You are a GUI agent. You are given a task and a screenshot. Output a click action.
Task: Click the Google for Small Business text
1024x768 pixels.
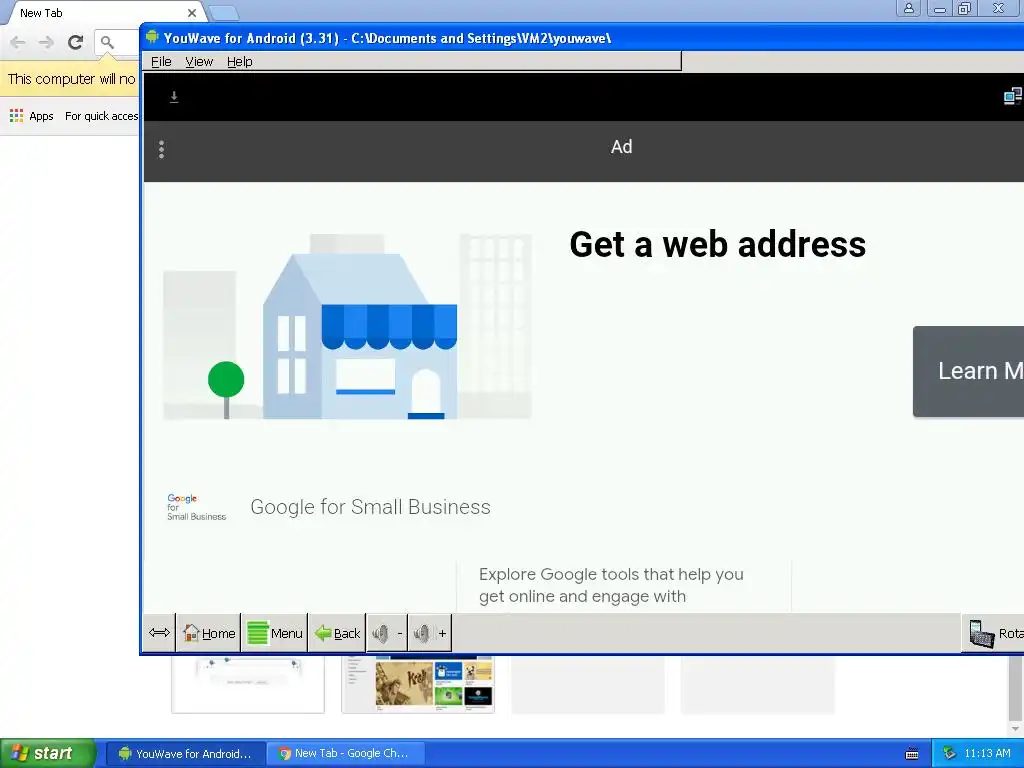click(x=370, y=507)
